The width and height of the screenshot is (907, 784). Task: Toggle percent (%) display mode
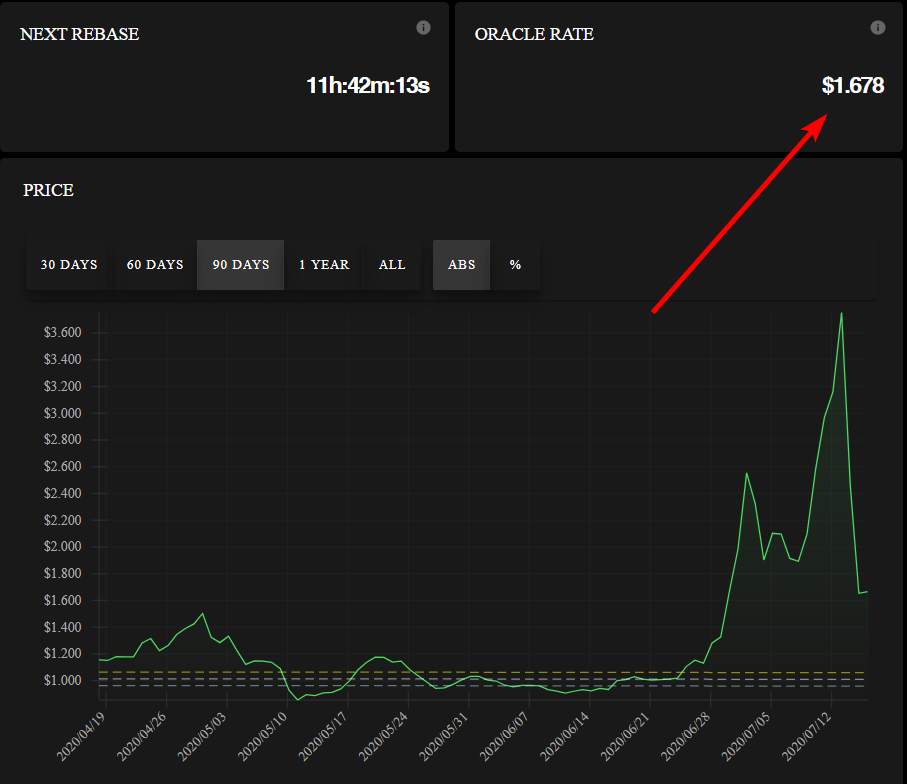(515, 264)
